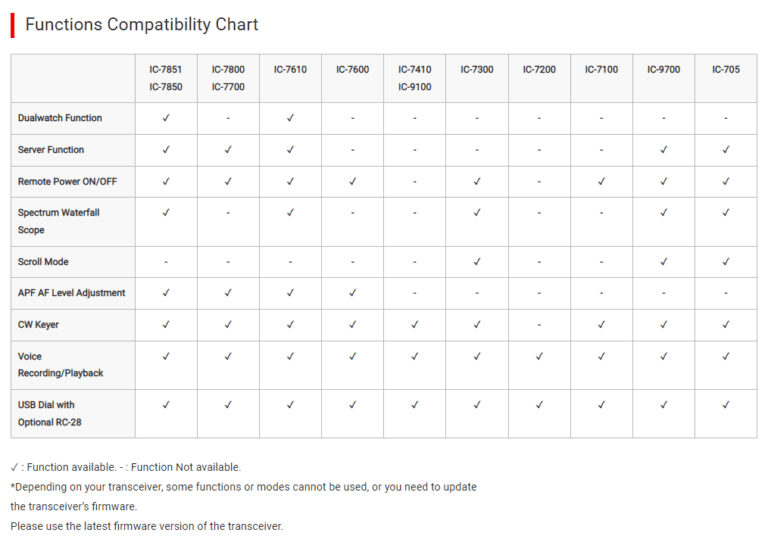Click the Functions Compatibility Chart heading
Image resolution: width=768 pixels, height=536 pixels.
point(141,24)
